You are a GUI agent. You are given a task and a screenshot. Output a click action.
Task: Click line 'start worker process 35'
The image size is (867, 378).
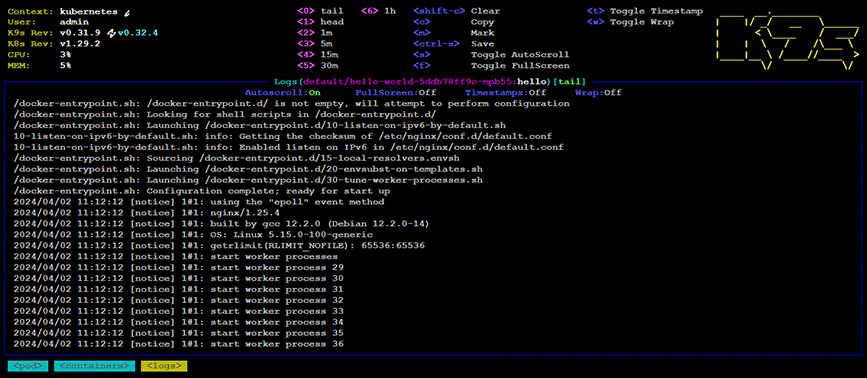[179, 333]
